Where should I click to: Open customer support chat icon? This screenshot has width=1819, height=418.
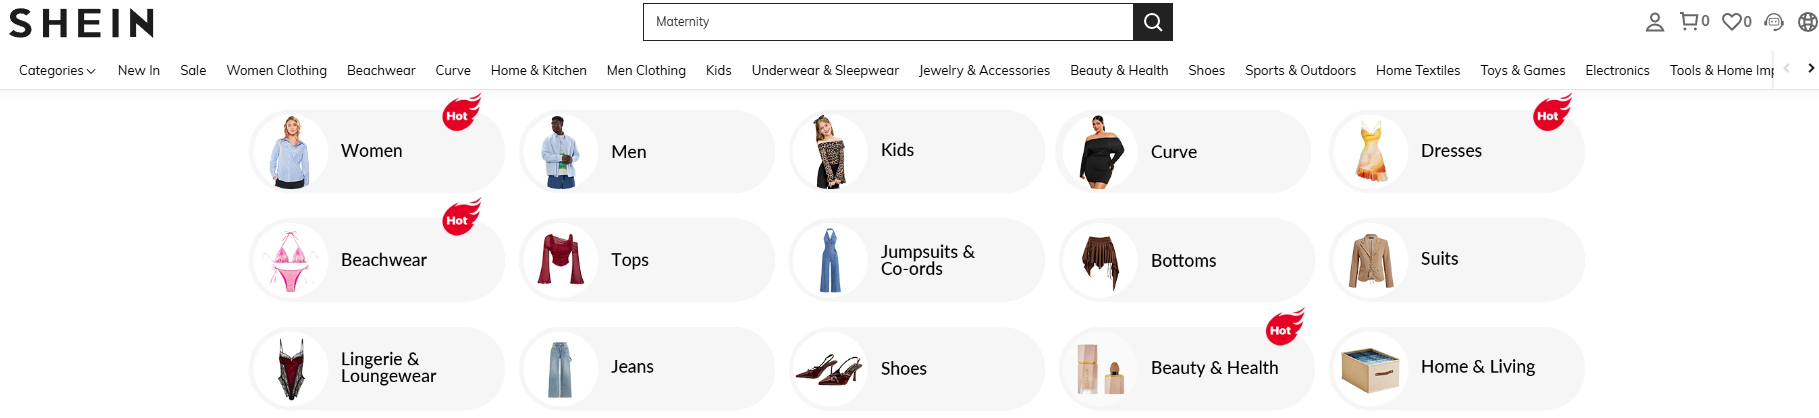pos(1774,22)
